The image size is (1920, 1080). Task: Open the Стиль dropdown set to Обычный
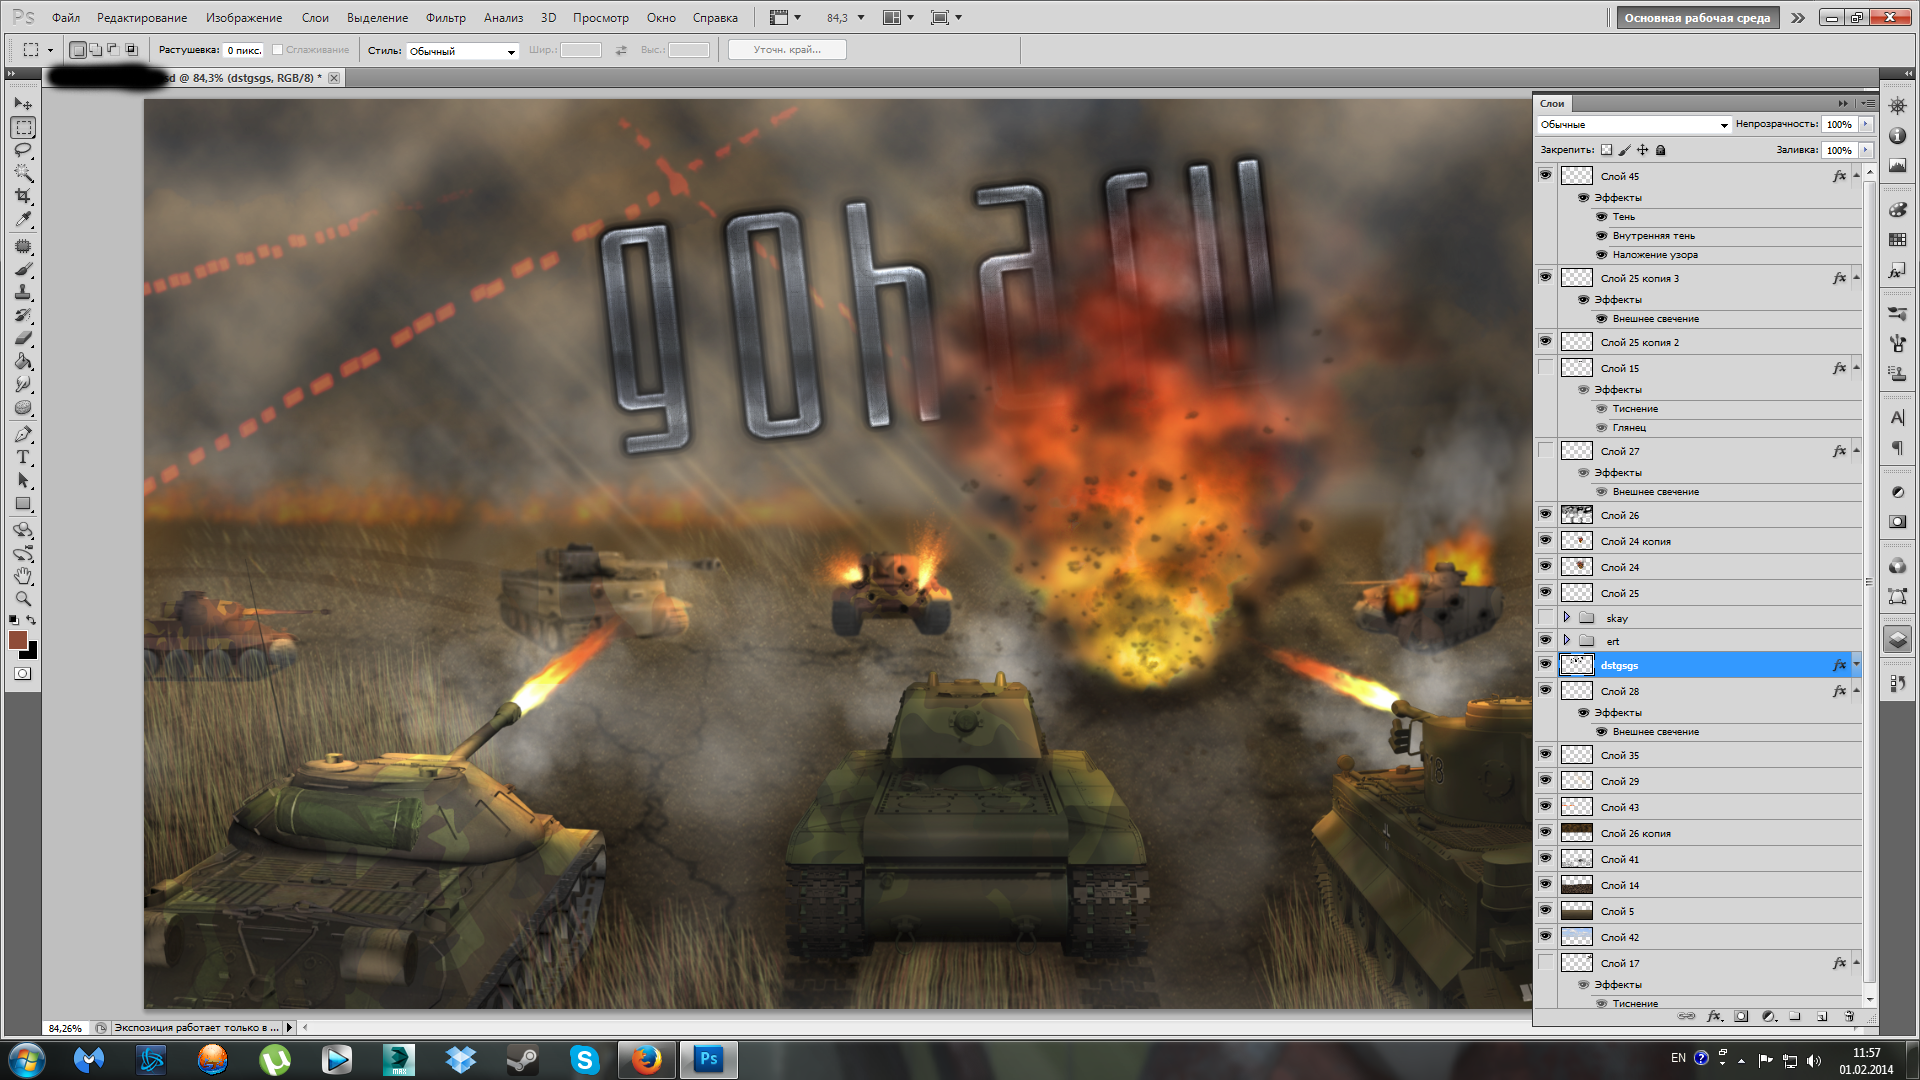[x=463, y=51]
